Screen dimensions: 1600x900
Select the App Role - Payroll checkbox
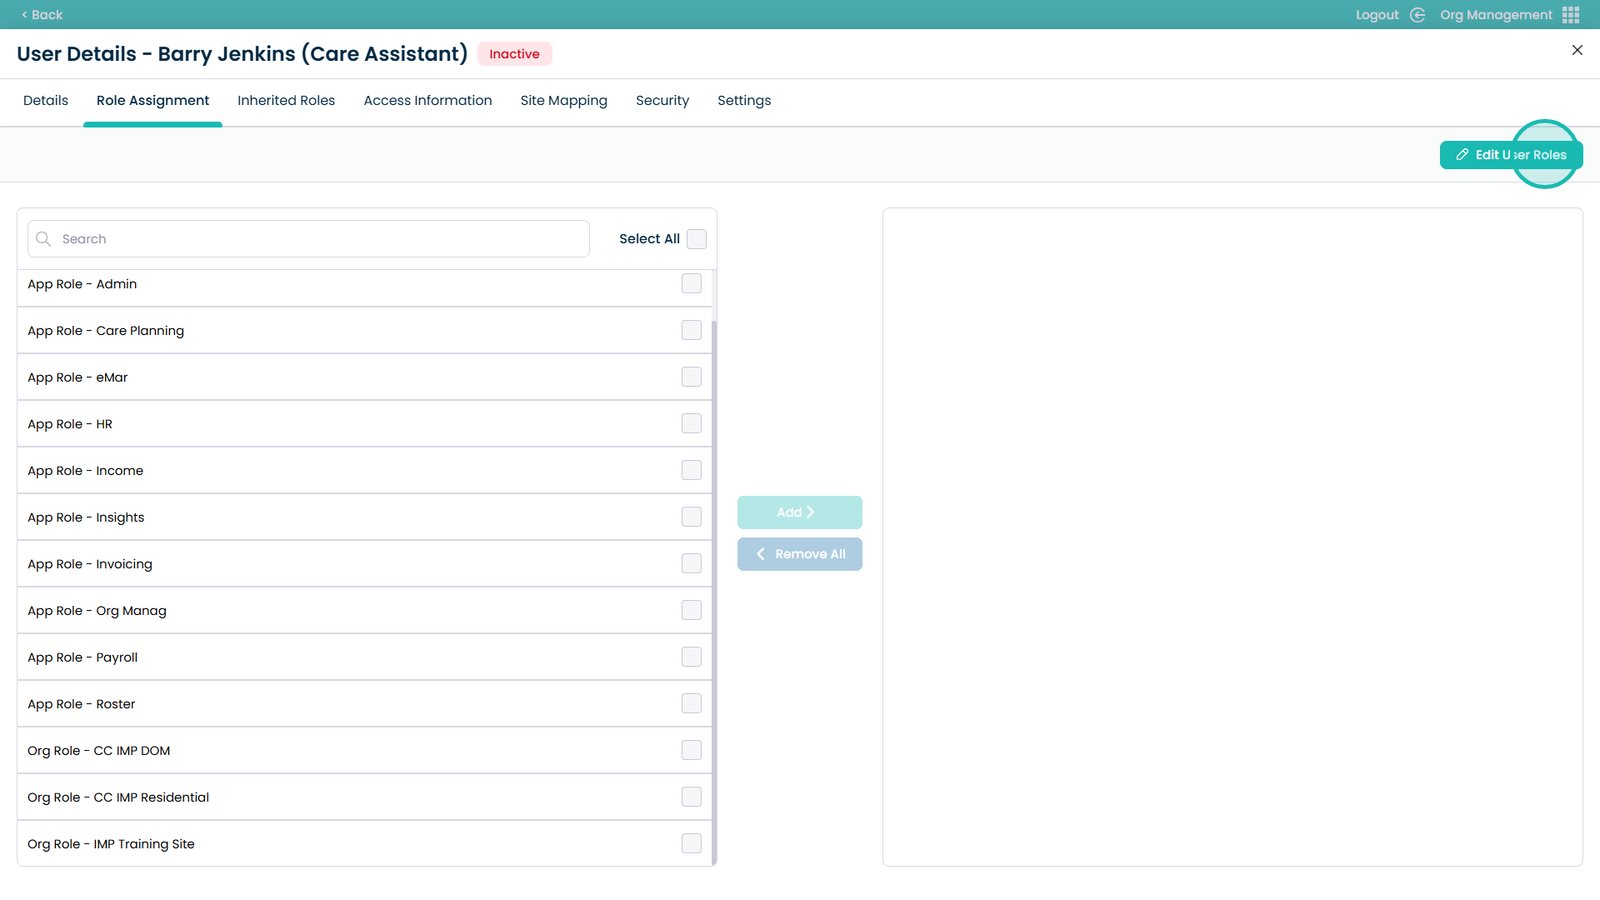click(x=691, y=657)
